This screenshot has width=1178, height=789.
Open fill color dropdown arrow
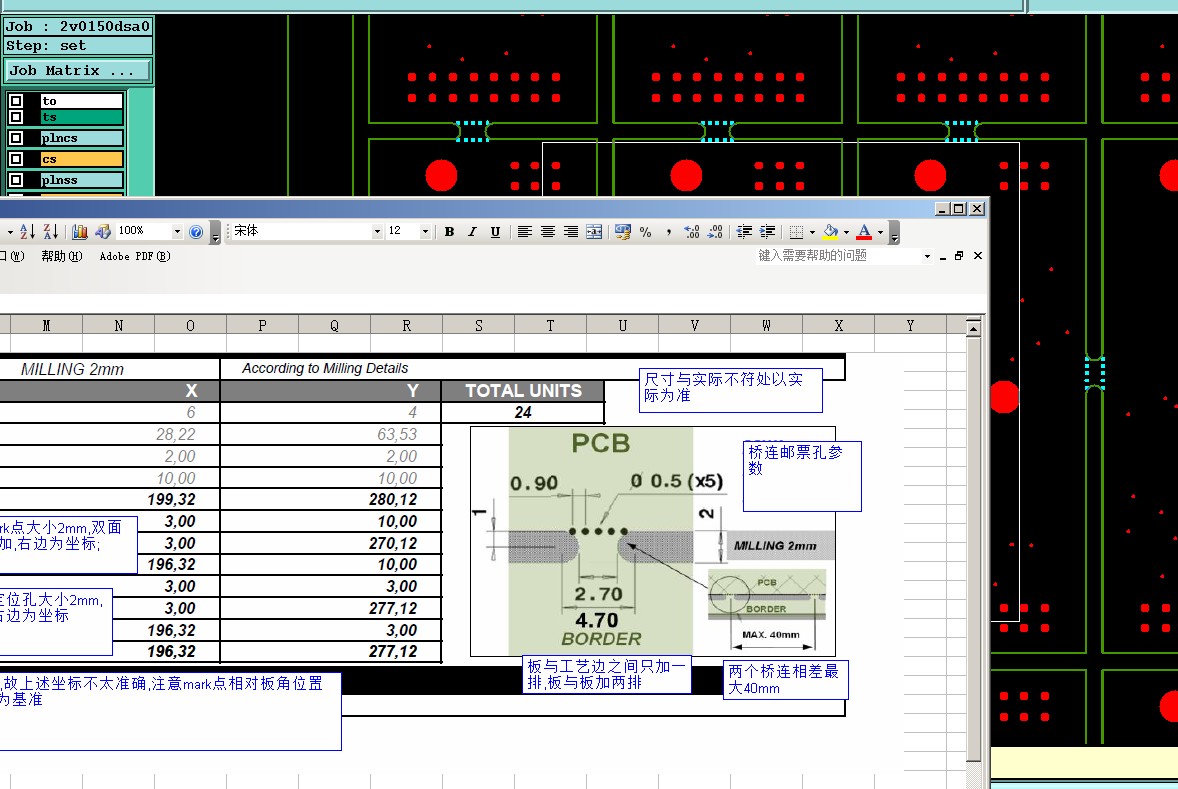(846, 232)
